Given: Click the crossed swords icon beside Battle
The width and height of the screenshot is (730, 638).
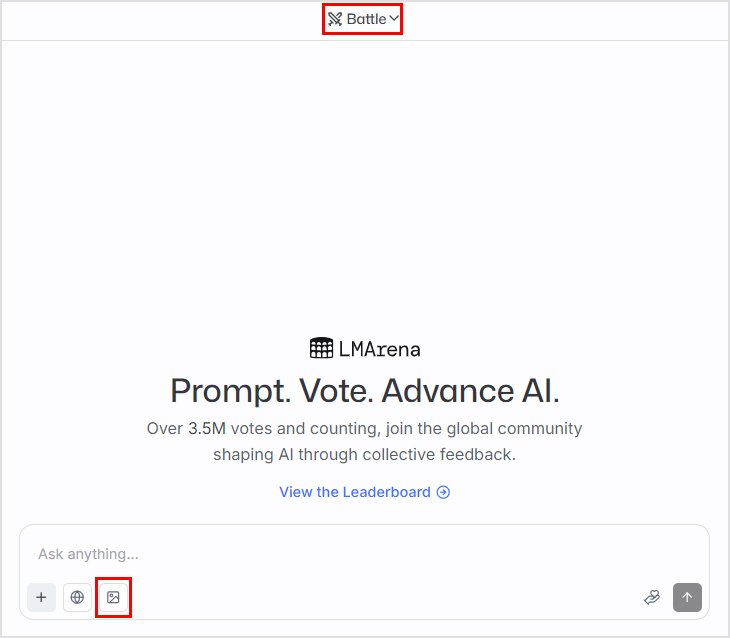Looking at the screenshot, I should pyautogui.click(x=335, y=19).
